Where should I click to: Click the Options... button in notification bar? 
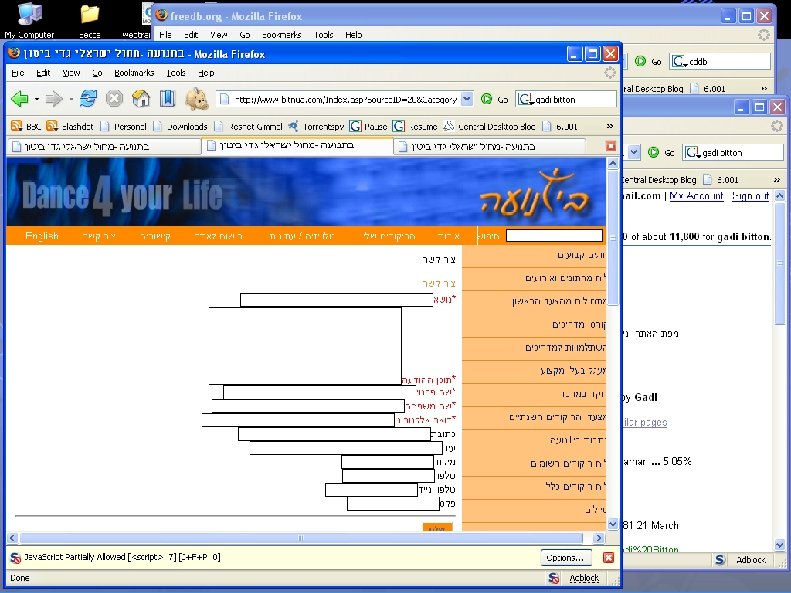click(x=565, y=558)
